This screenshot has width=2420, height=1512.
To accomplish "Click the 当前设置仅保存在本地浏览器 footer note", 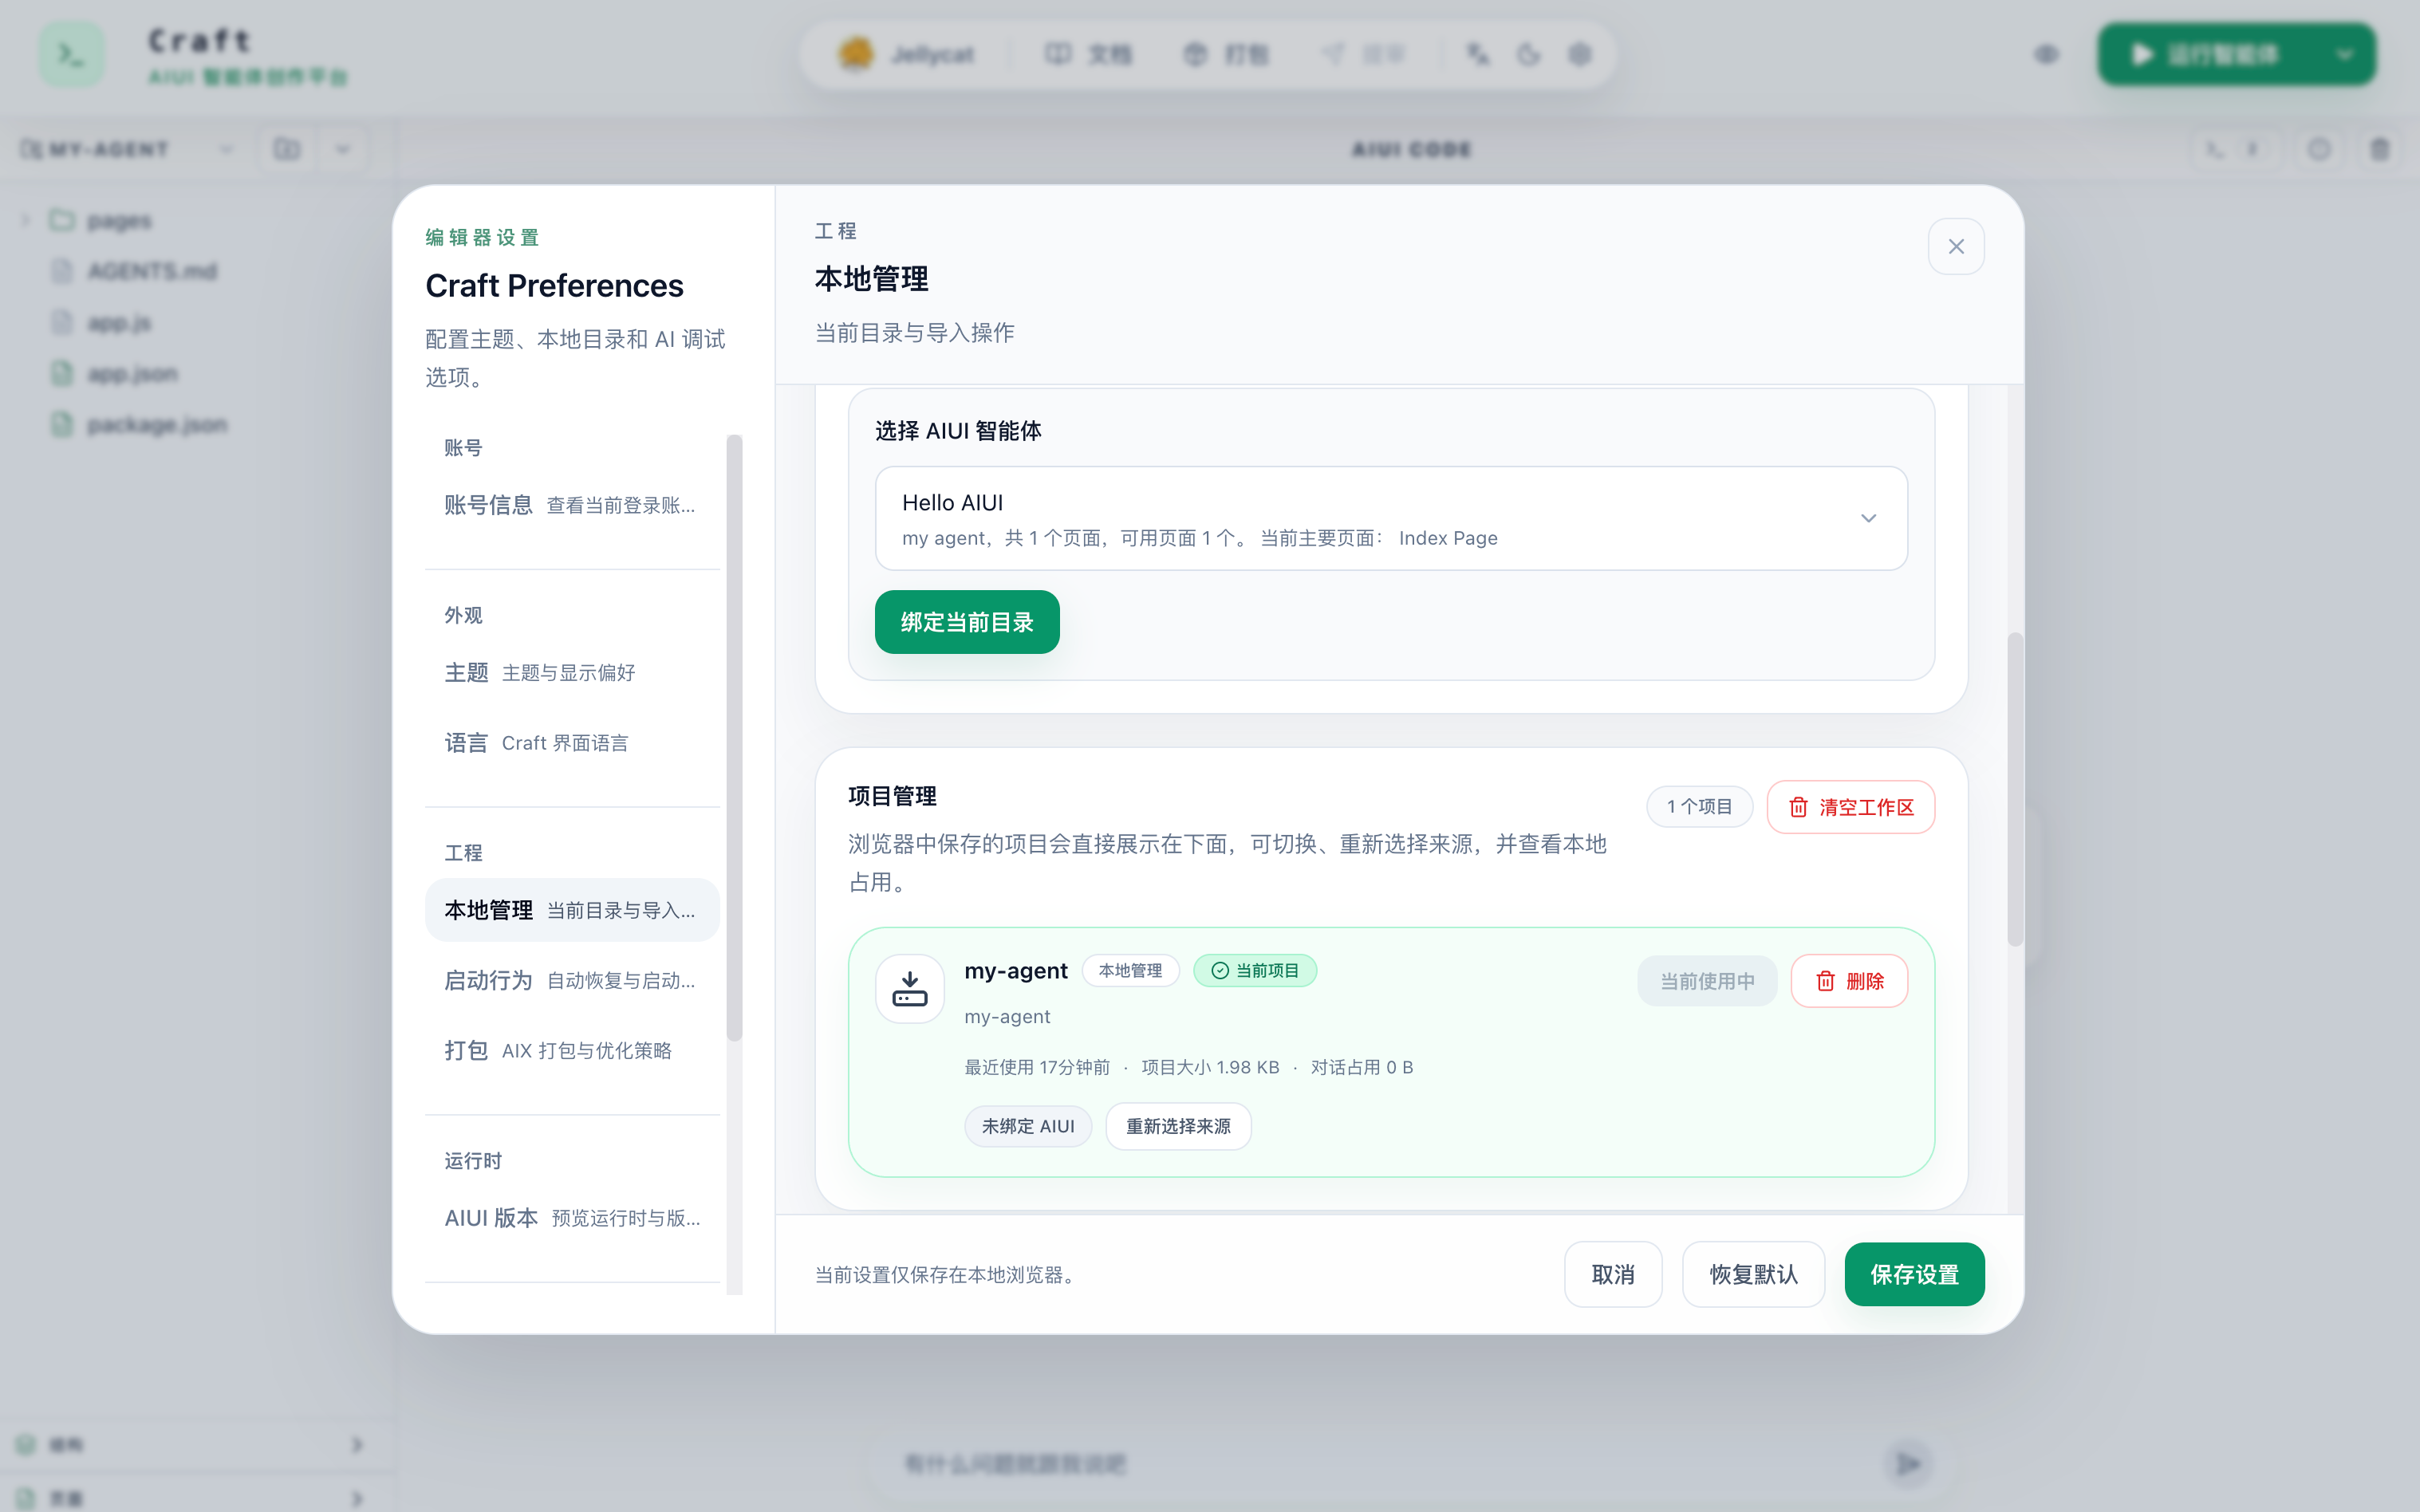I will point(945,1275).
